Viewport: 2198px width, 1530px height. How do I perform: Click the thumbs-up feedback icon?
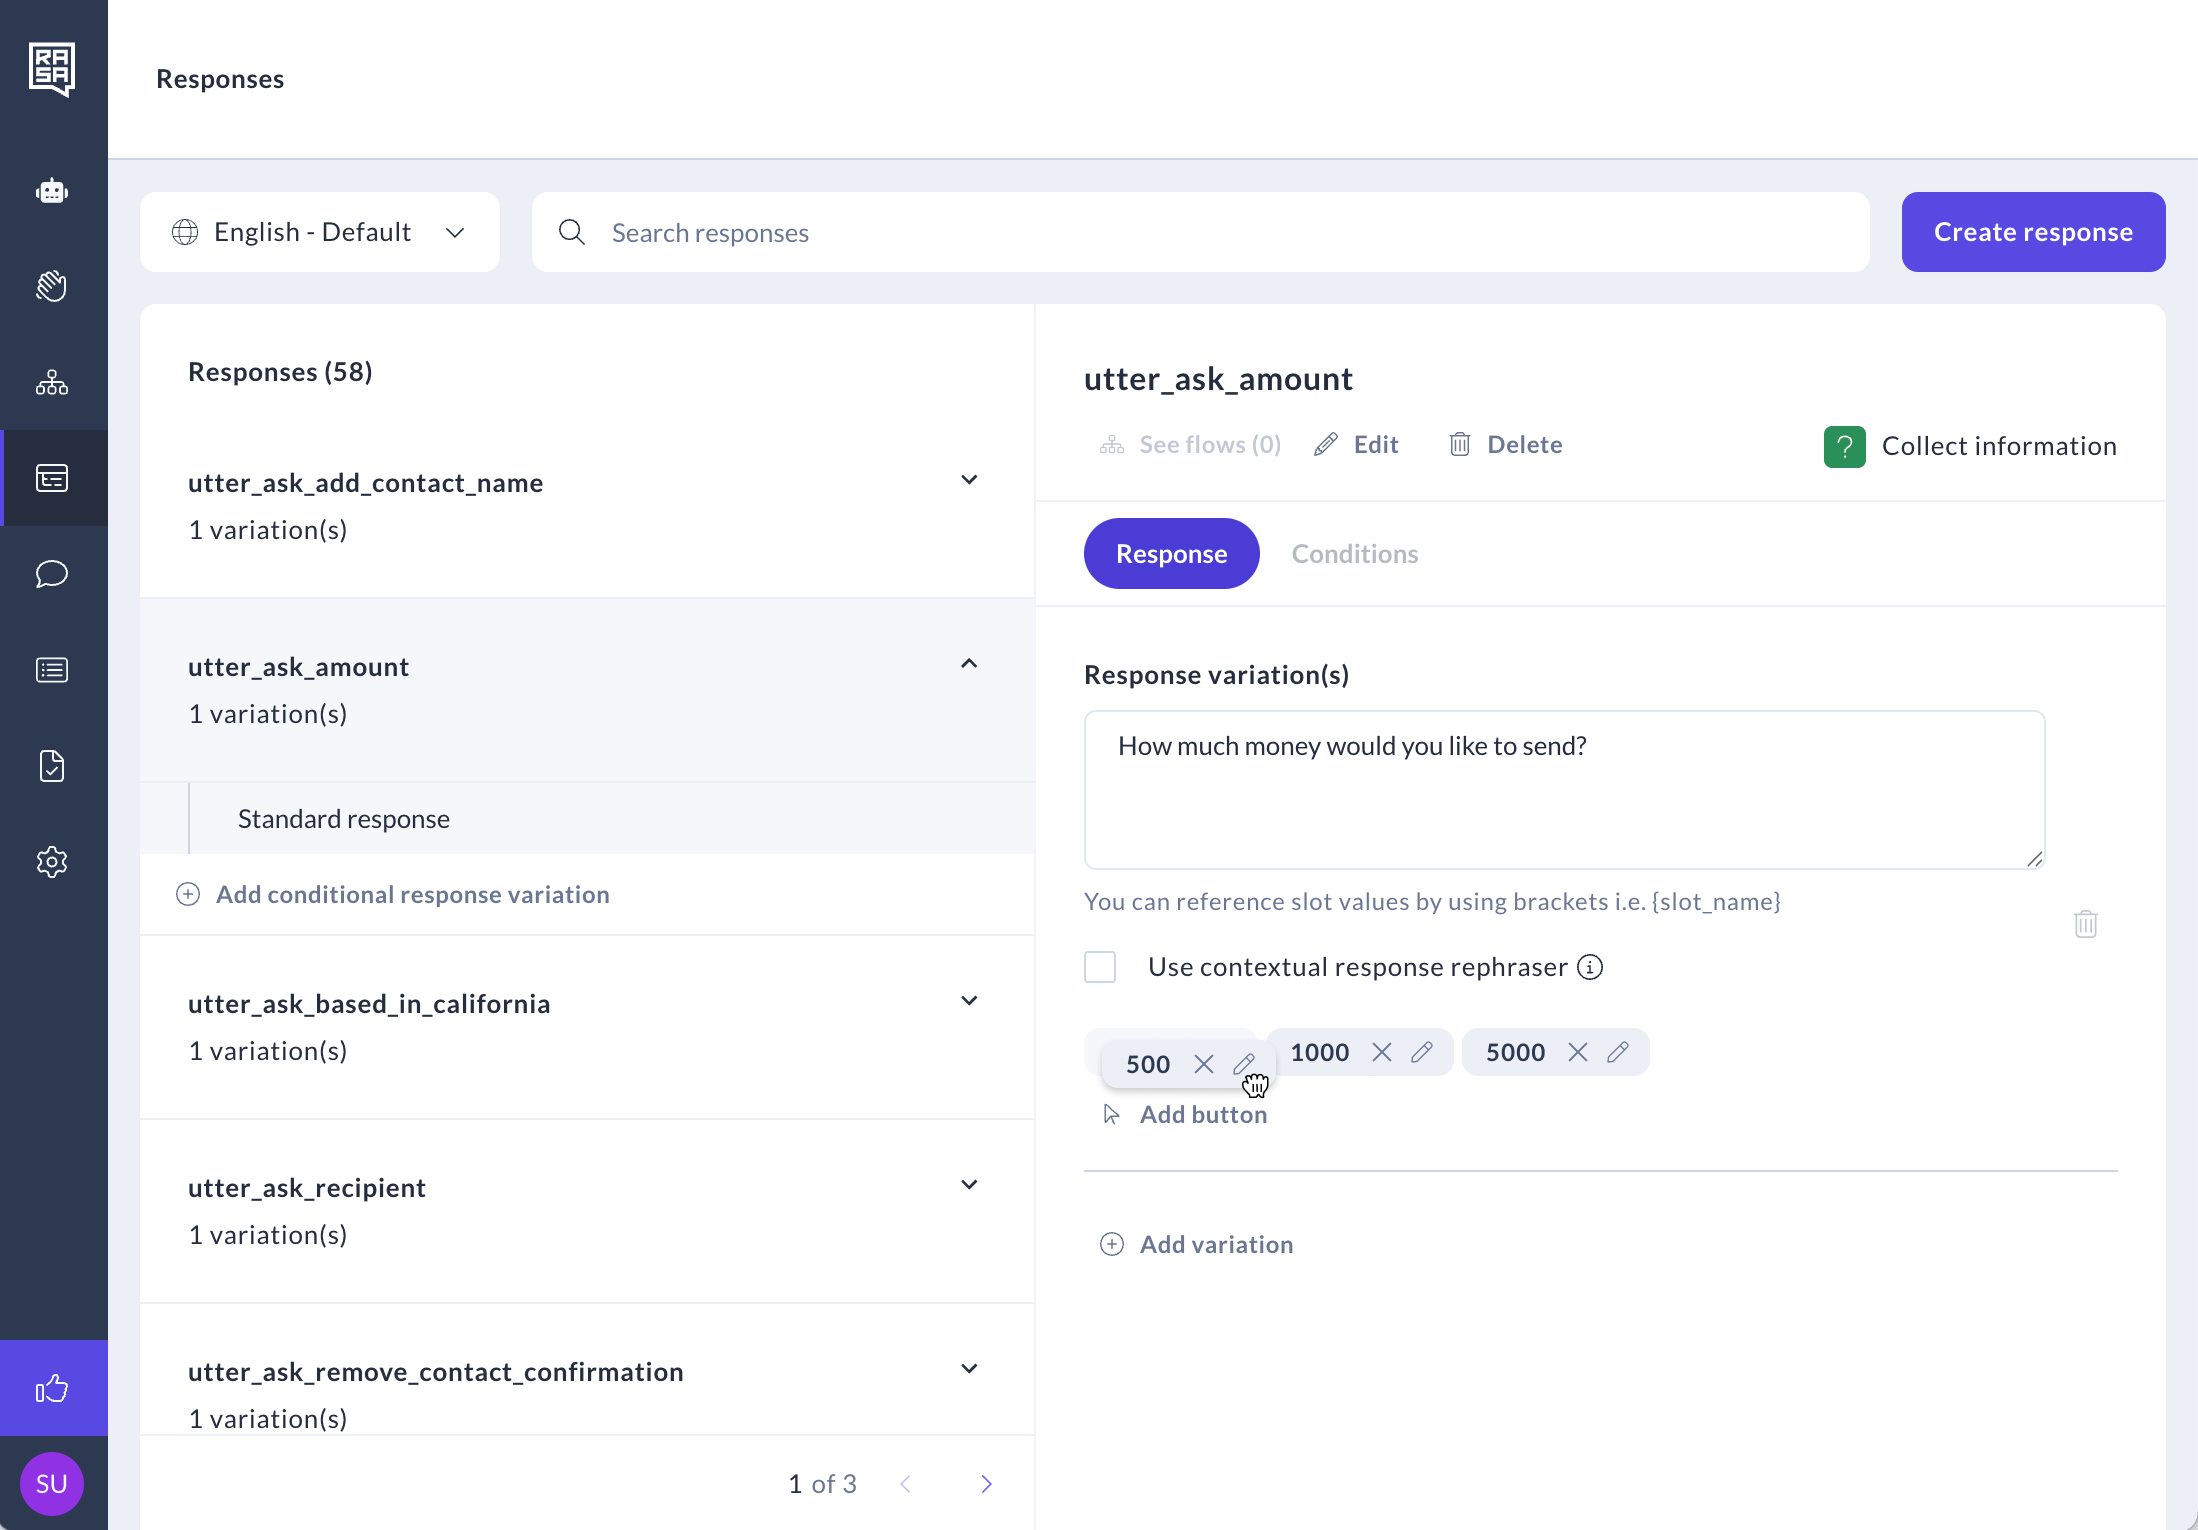[x=52, y=1388]
